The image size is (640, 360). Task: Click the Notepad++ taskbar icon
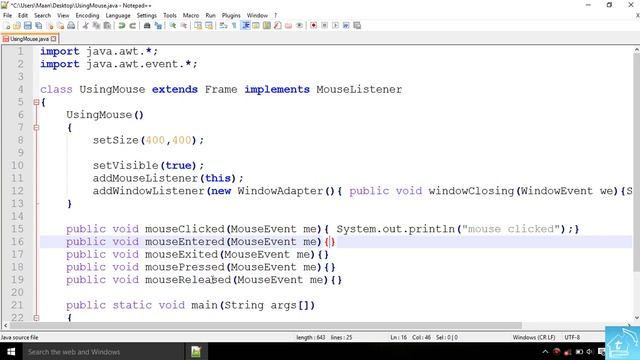tap(196, 351)
